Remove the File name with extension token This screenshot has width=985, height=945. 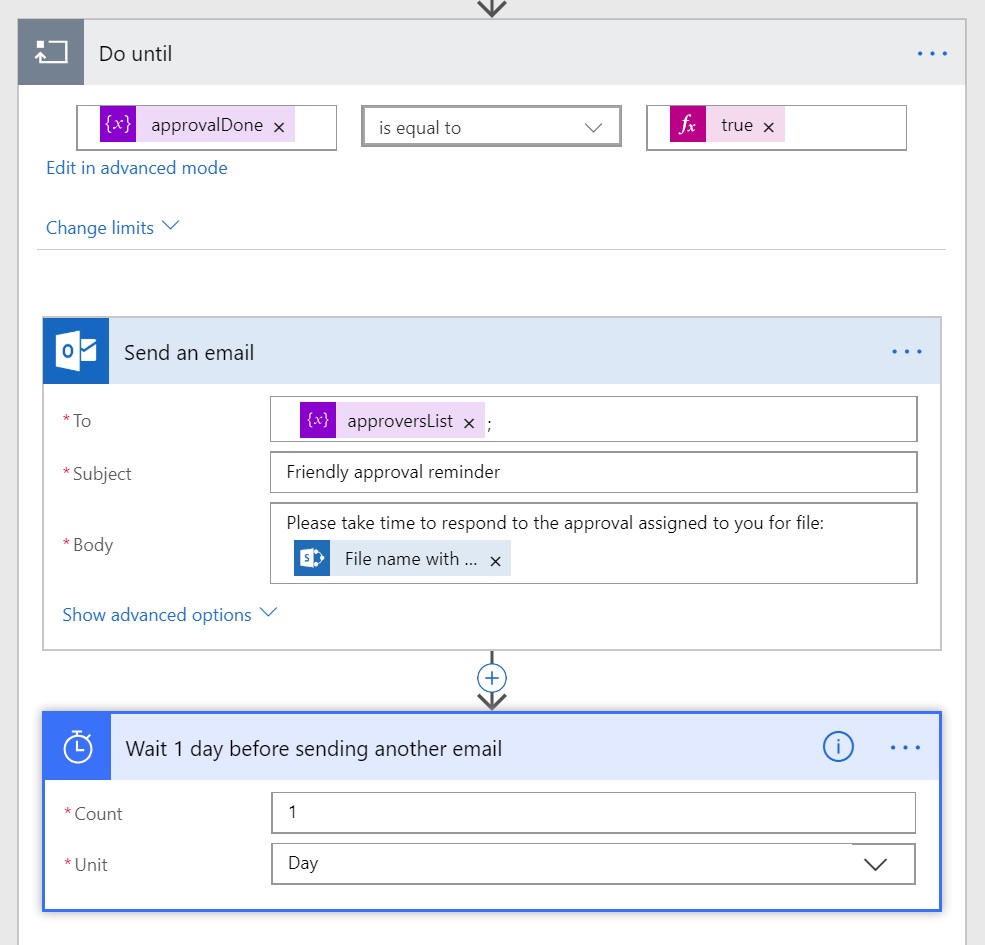tap(495, 561)
